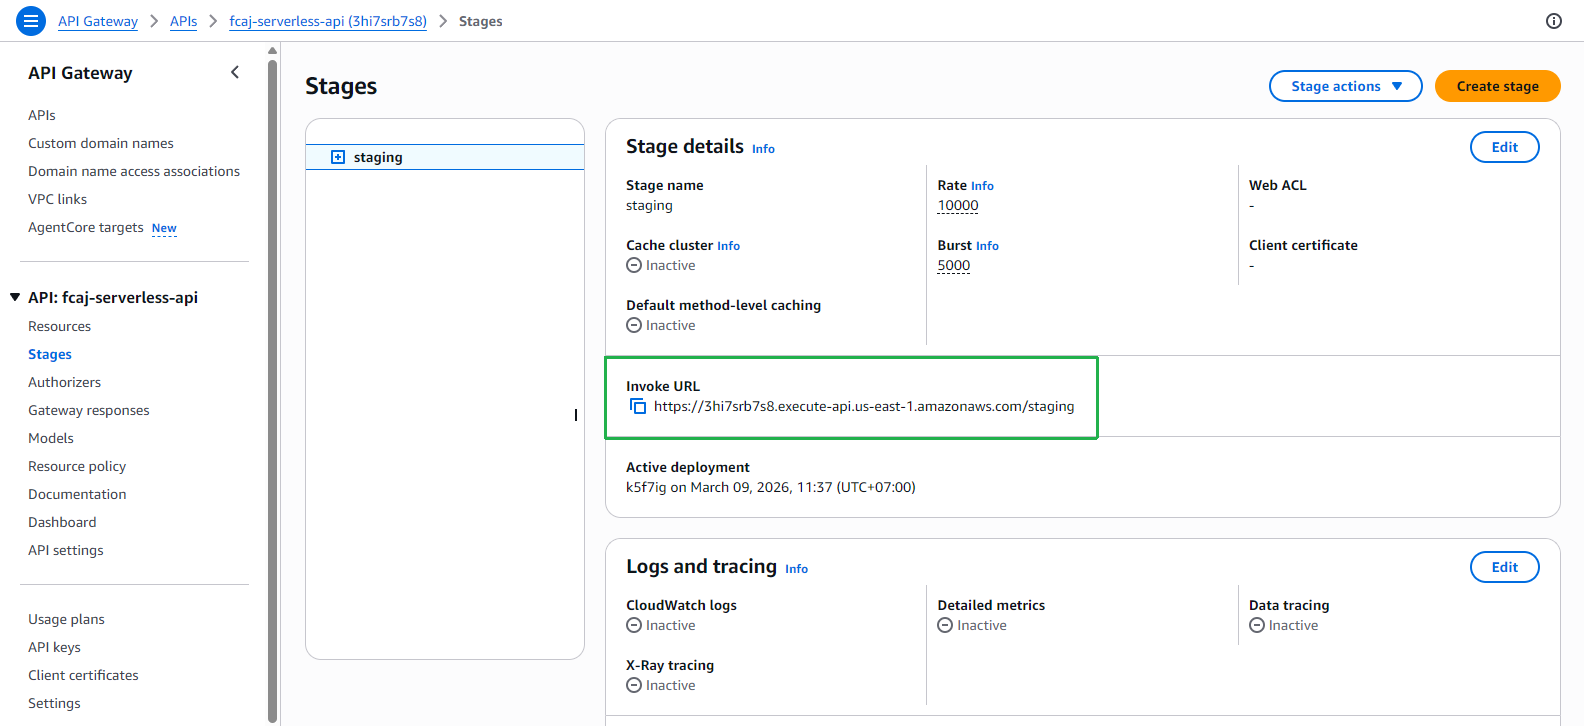Open Info link next to Burst
The width and height of the screenshot is (1584, 726).
tap(987, 246)
